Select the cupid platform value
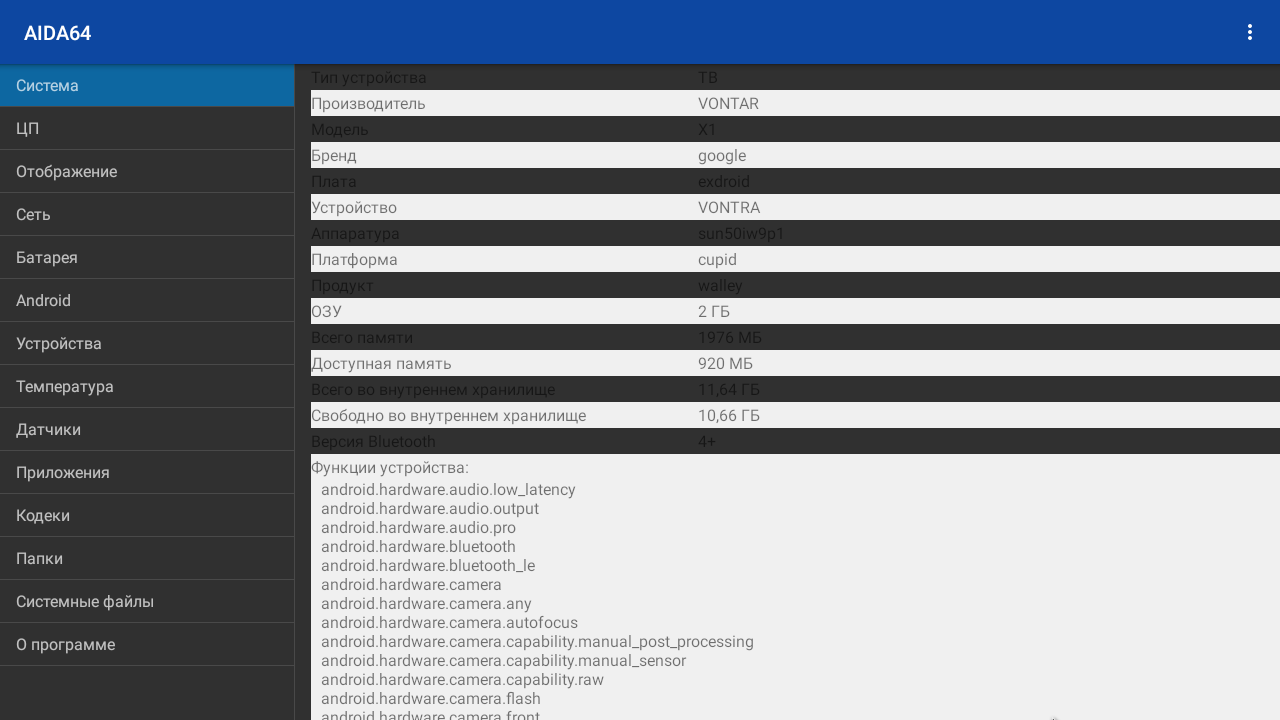This screenshot has width=1280, height=720. [x=717, y=260]
